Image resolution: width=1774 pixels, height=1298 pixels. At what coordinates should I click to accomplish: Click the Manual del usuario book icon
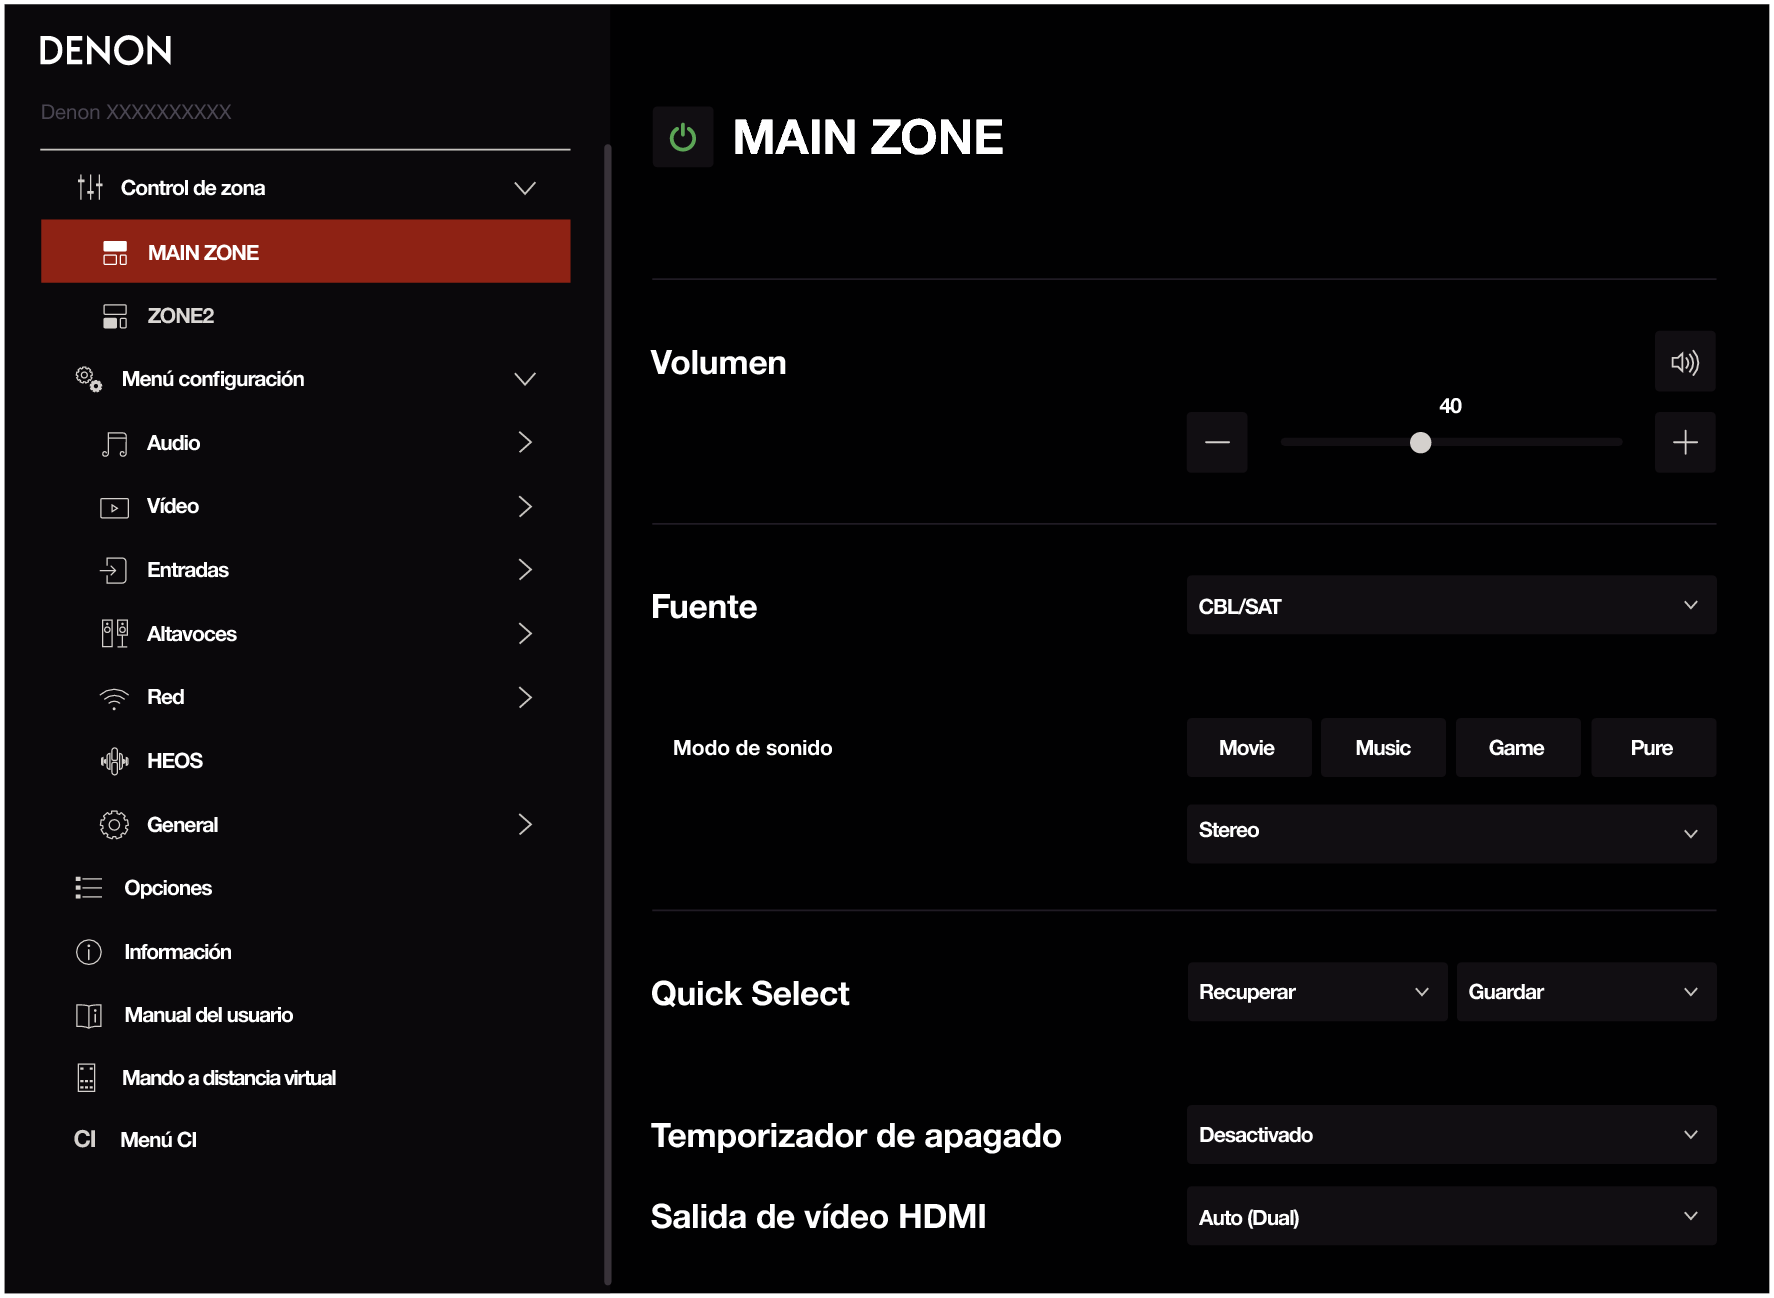click(x=89, y=1016)
